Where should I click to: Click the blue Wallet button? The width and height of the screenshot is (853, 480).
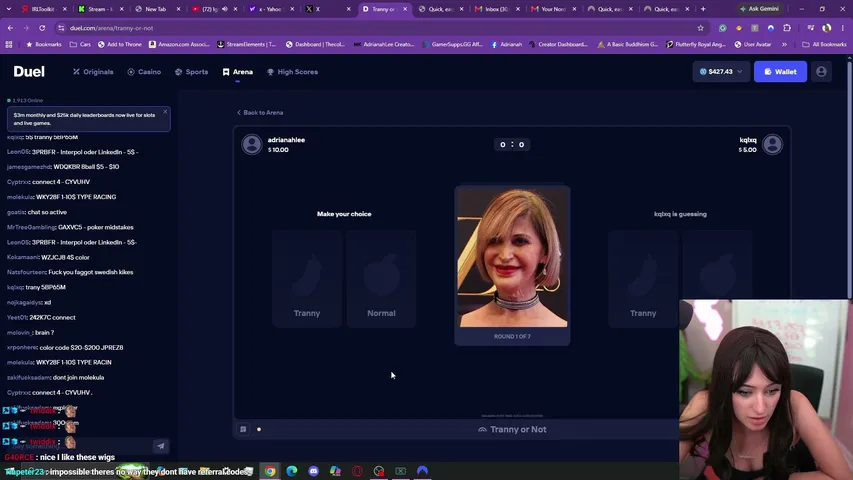coord(780,71)
